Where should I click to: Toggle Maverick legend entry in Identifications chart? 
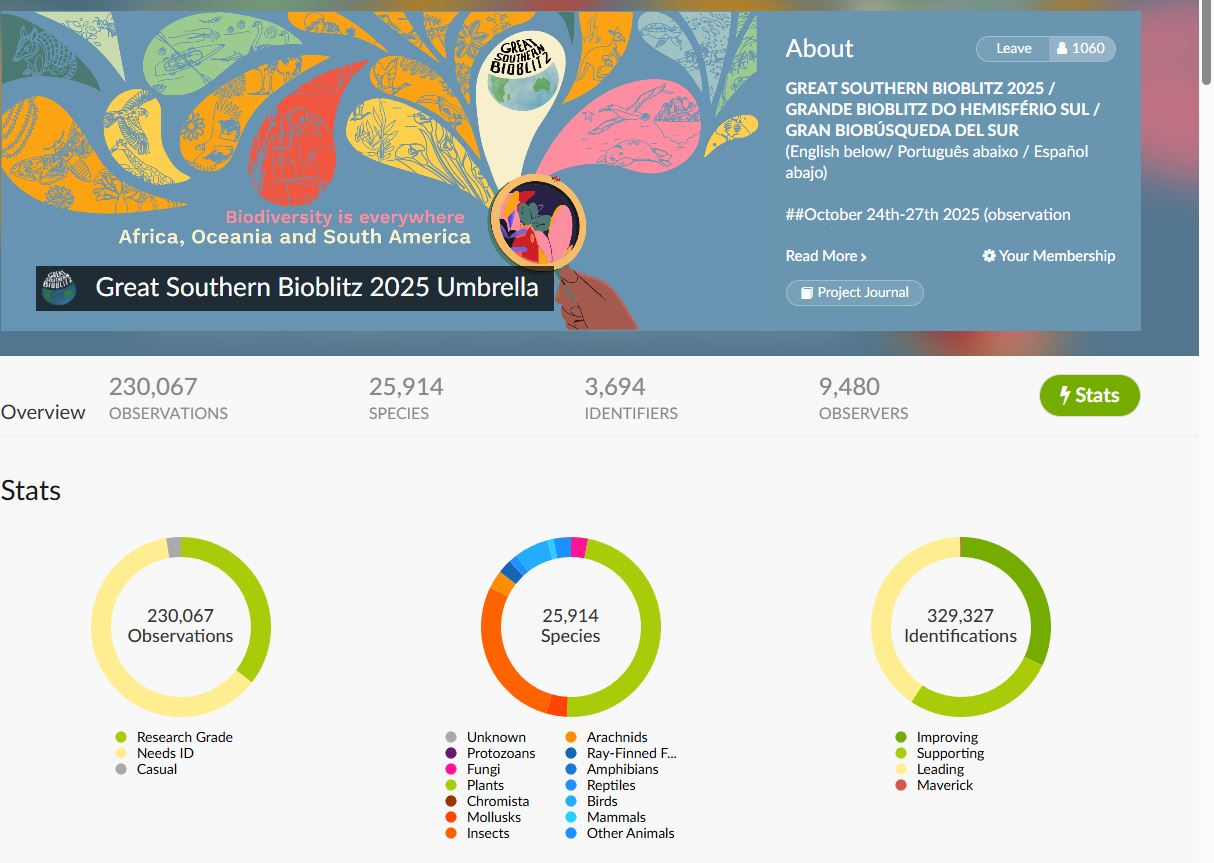(x=944, y=785)
